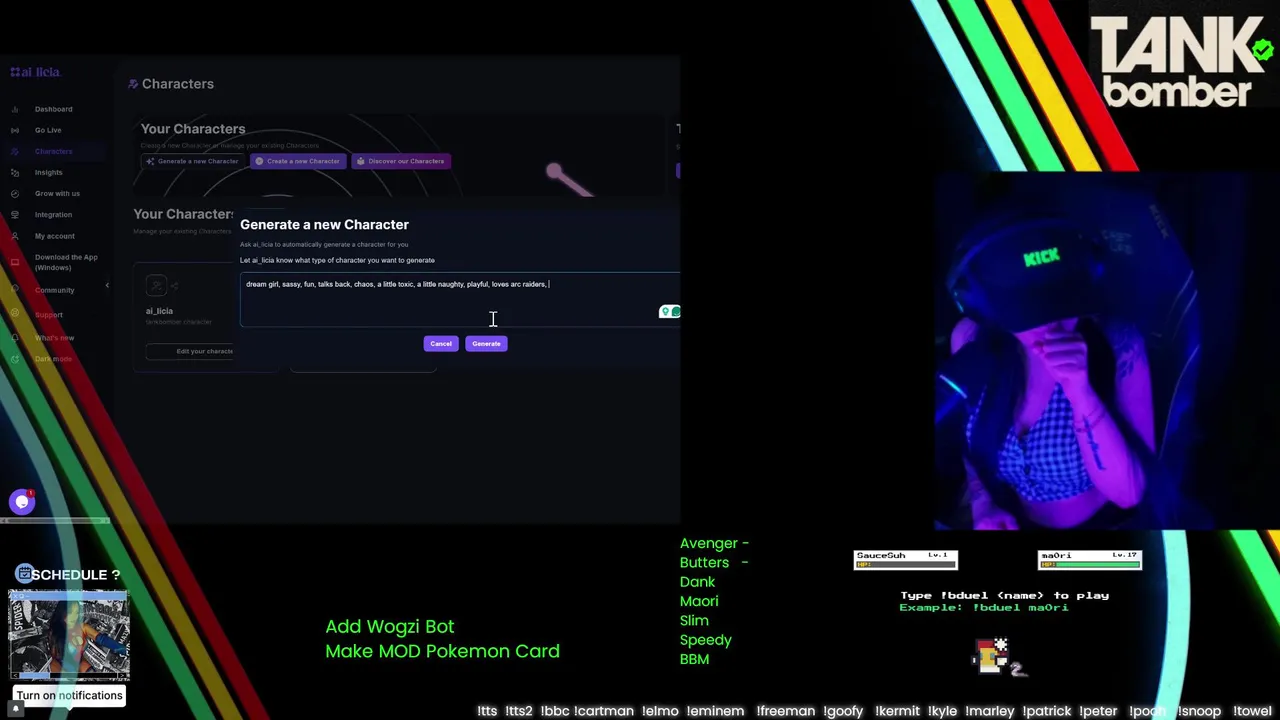Open Integration in the sidebar
The image size is (1280, 720).
53,214
